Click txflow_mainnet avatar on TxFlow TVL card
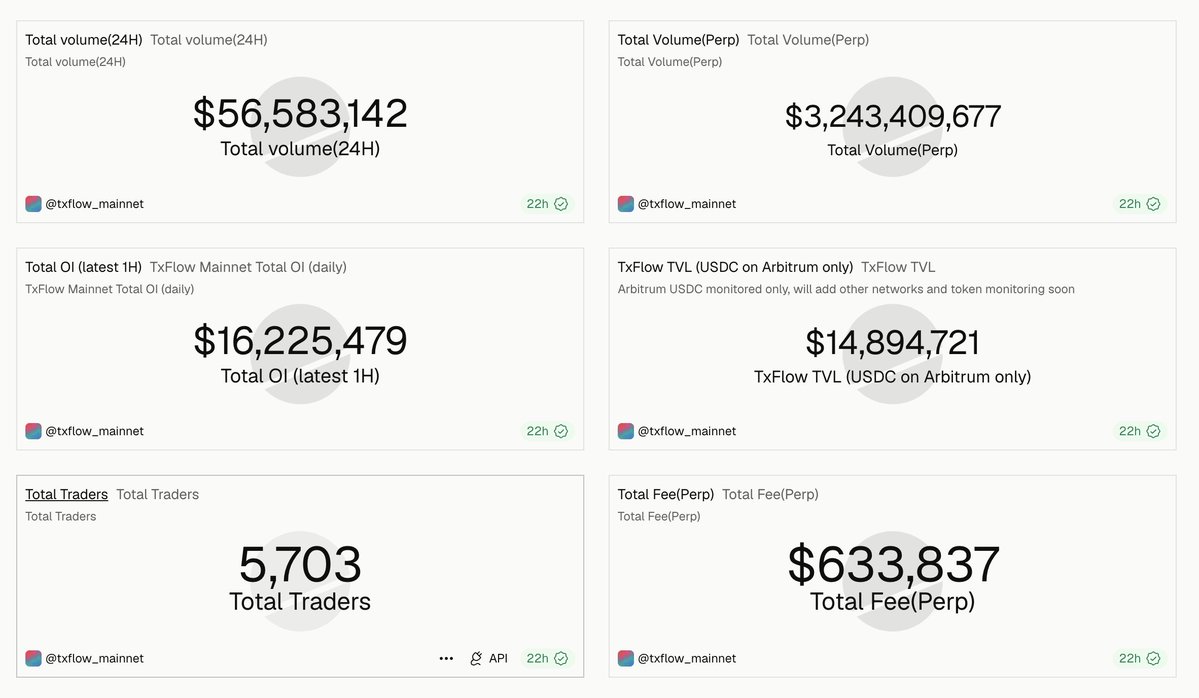The image size is (1199, 698). [626, 431]
